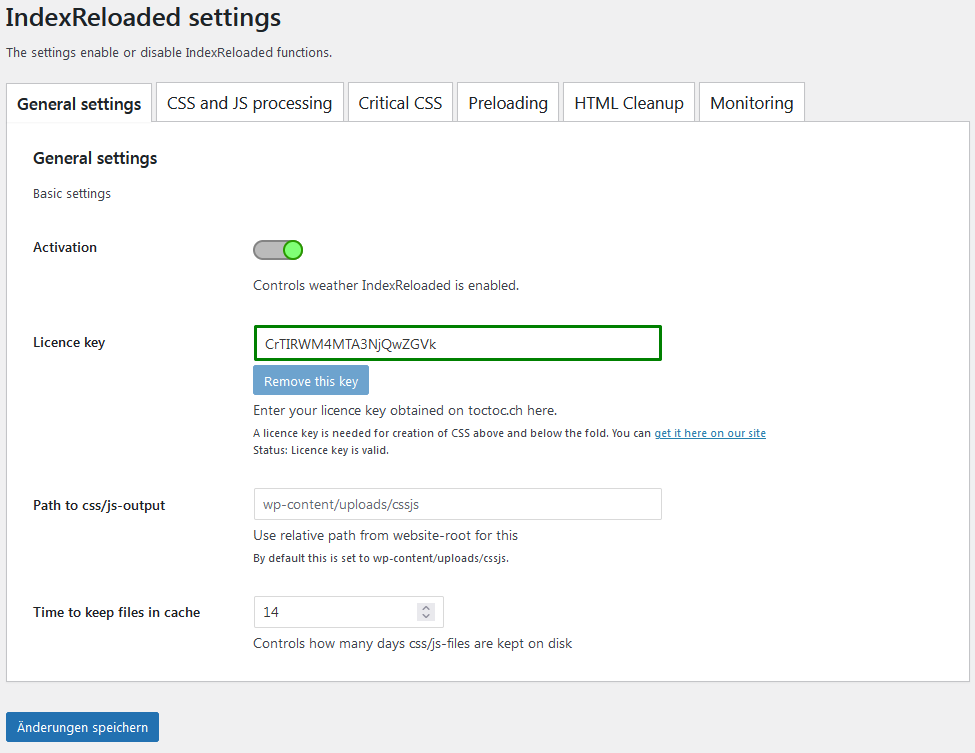The width and height of the screenshot is (975, 753).
Task: Click 'Status: Licence key is valid.' text
Action: click(321, 450)
